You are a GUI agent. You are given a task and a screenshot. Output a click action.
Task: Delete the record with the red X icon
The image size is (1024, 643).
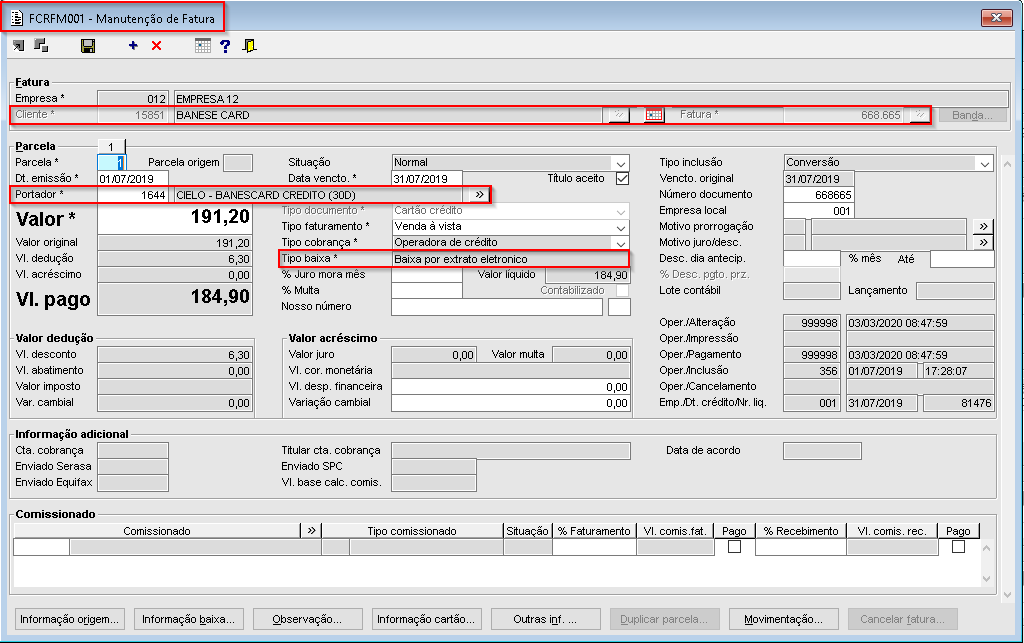[x=157, y=46]
